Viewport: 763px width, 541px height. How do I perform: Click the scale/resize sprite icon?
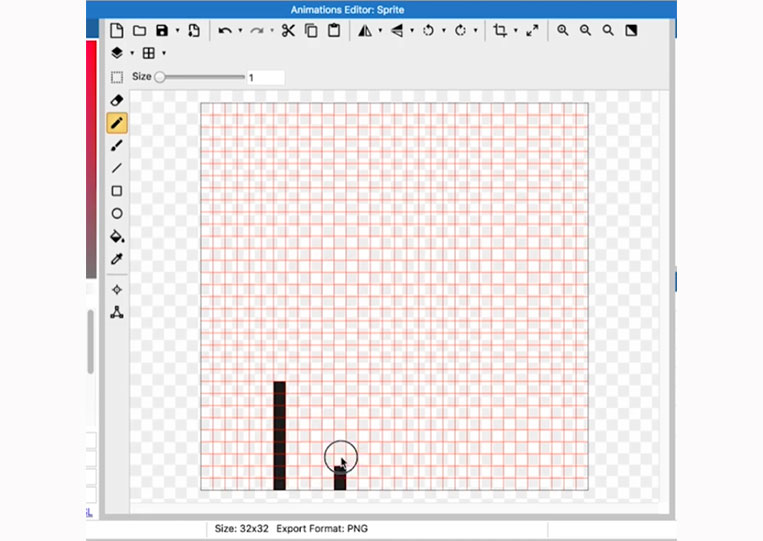coord(532,31)
